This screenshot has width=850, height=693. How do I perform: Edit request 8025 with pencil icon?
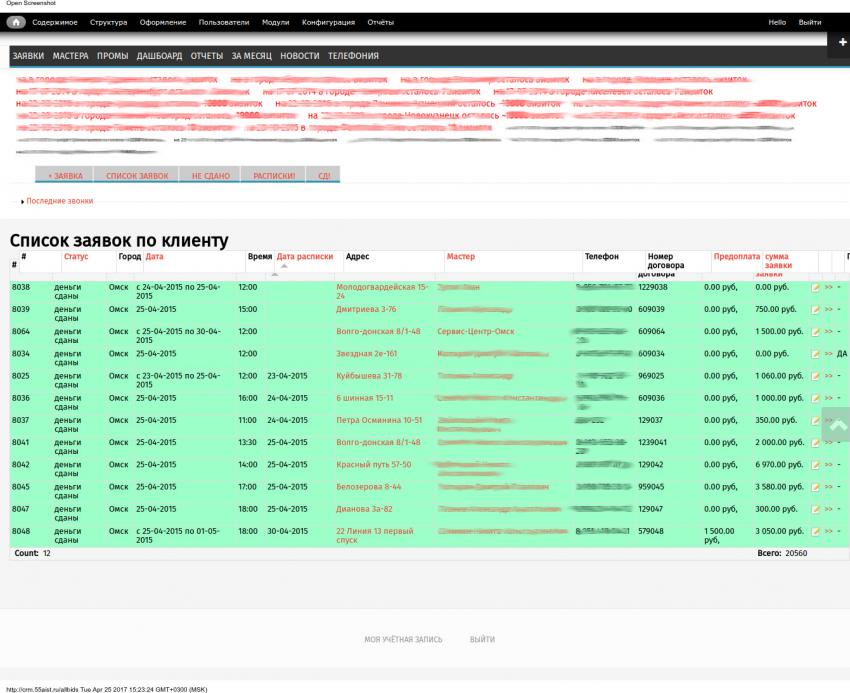pyautogui.click(x=815, y=376)
